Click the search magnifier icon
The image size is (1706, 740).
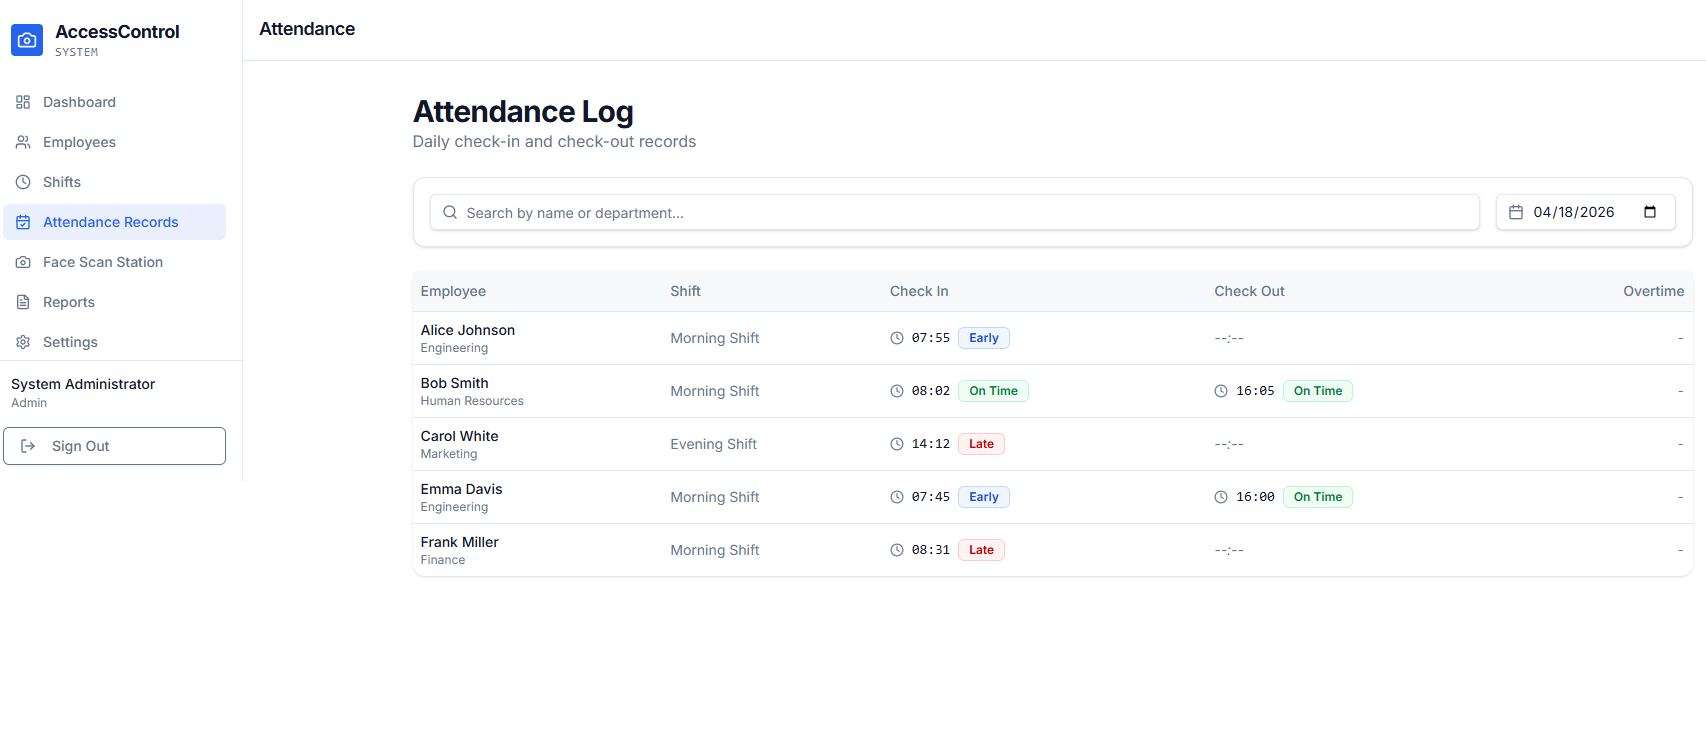[450, 212]
